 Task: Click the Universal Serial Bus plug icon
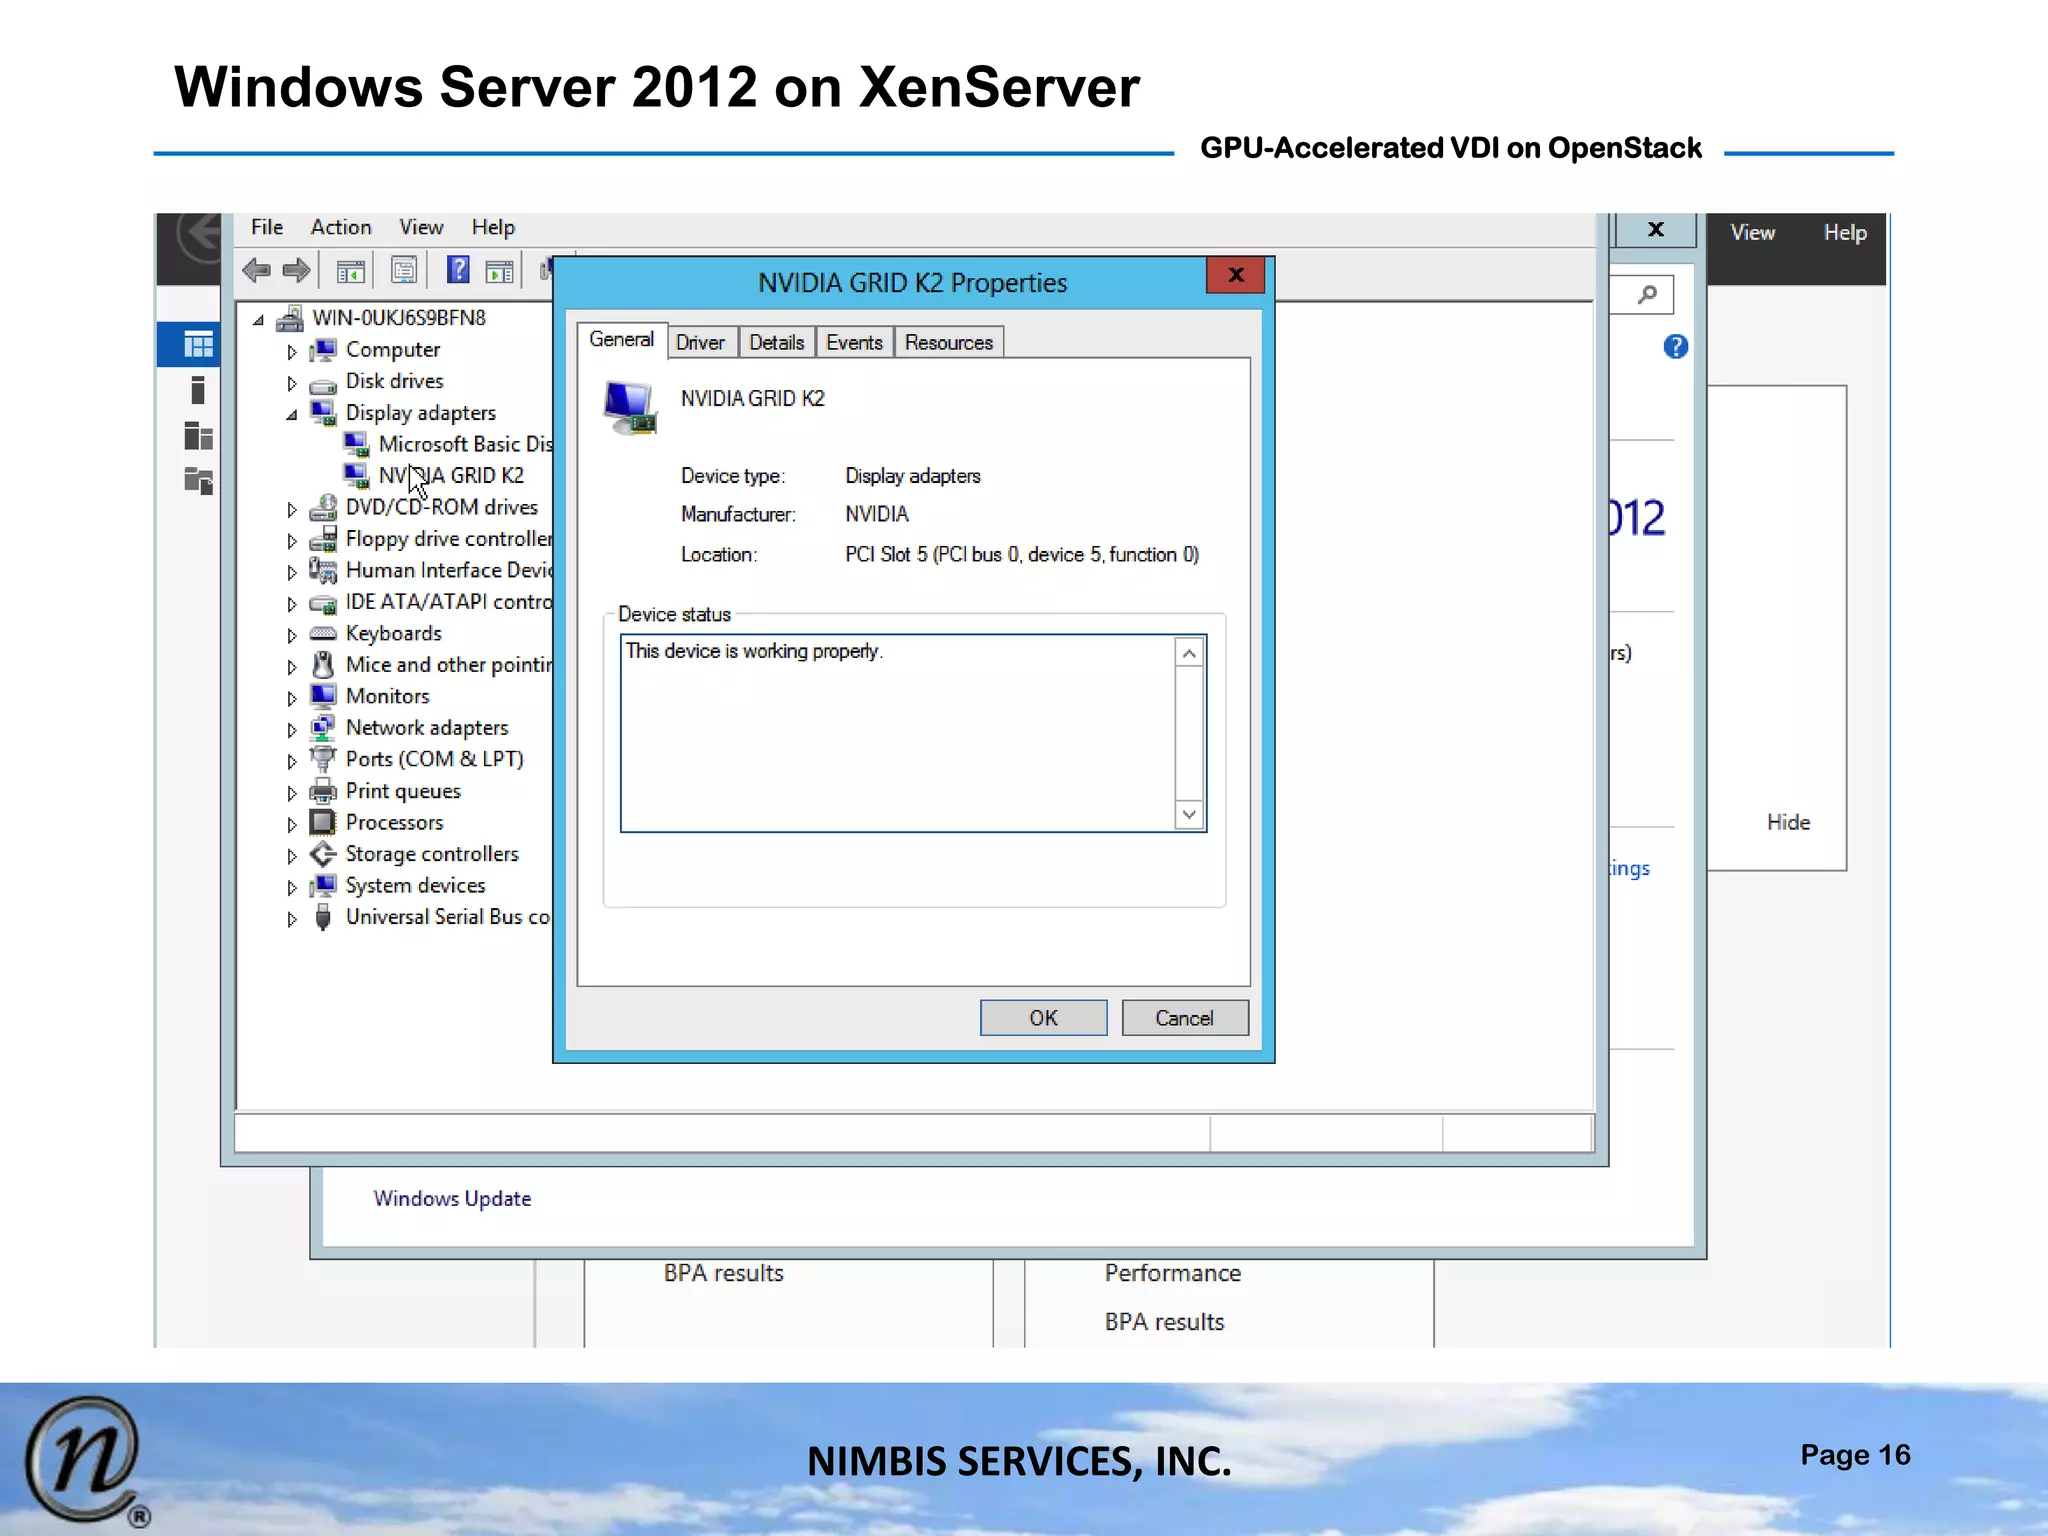(x=323, y=917)
